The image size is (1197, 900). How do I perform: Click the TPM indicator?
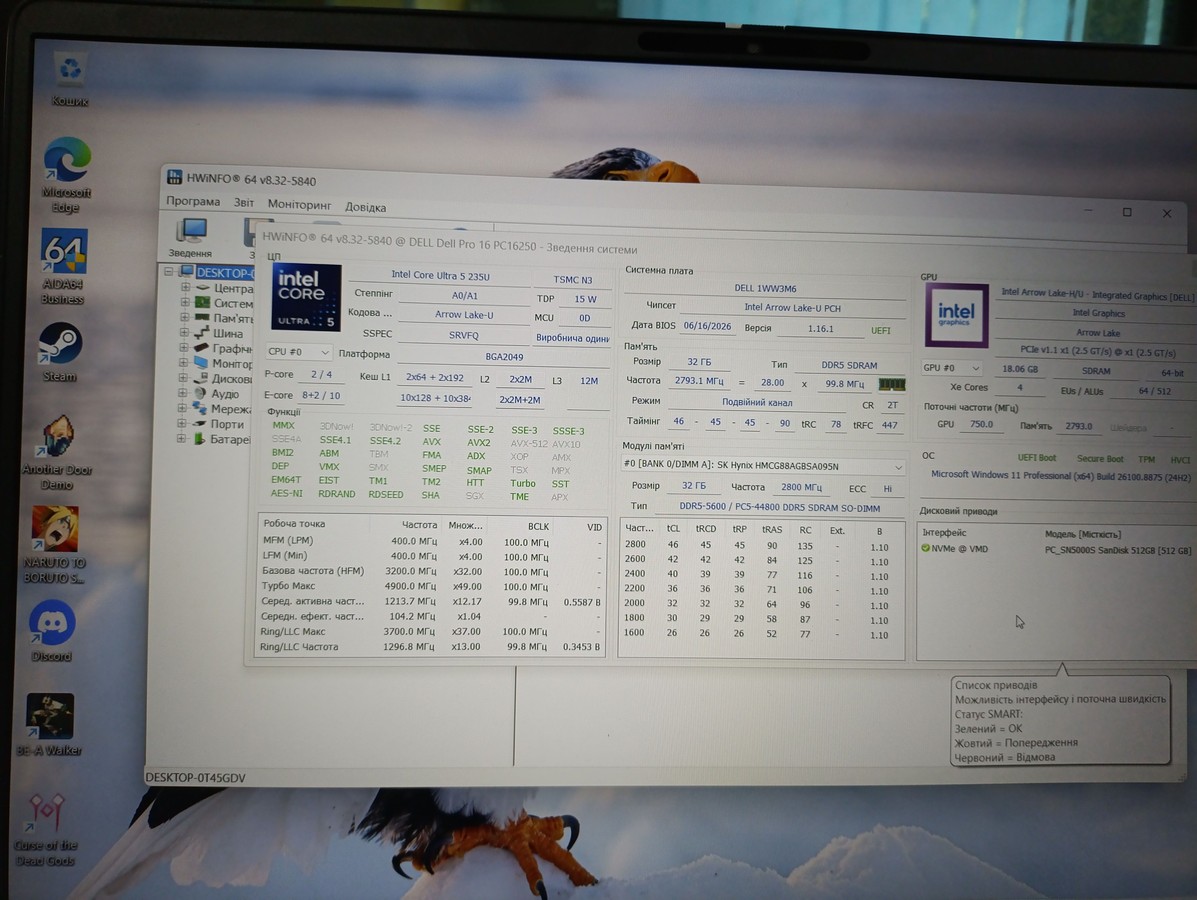pos(1147,460)
